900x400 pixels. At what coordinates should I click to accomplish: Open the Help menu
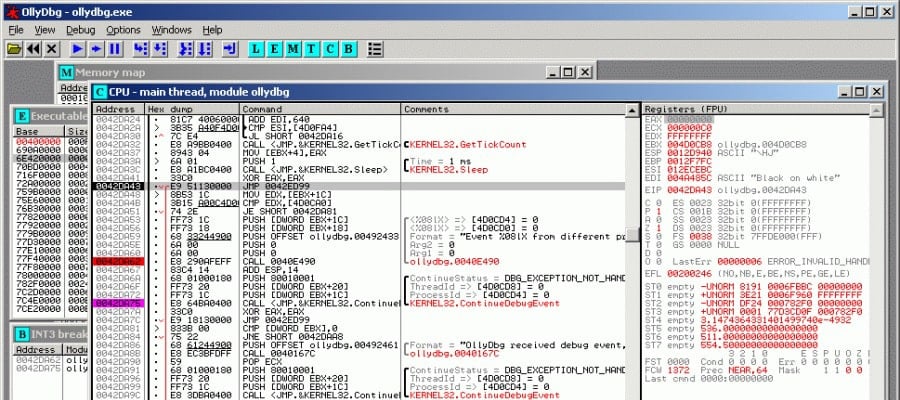point(212,30)
